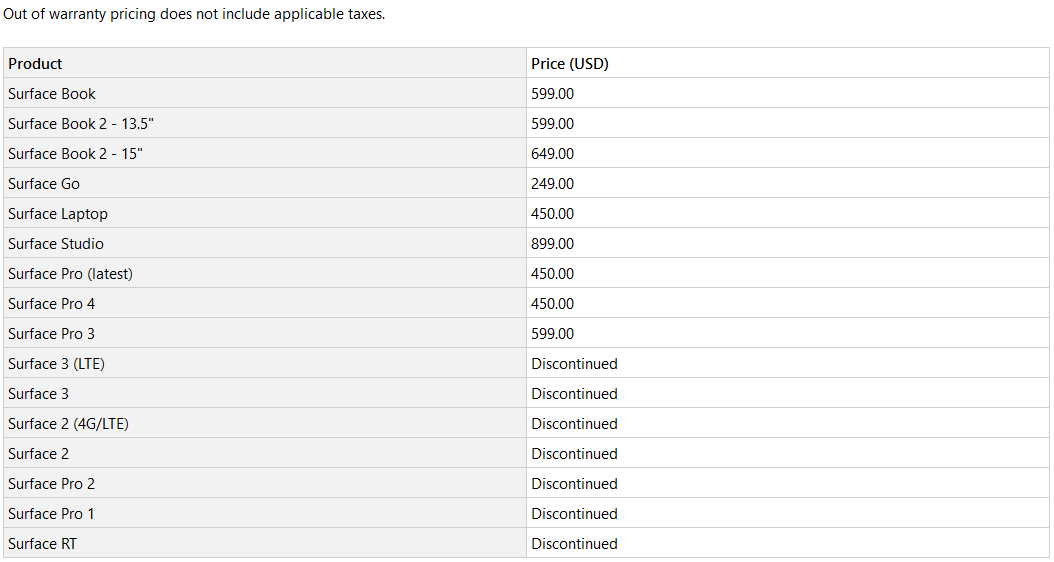The height and width of the screenshot is (562, 1054).
Task: Select the Surface 3 (LTE) row
Action: pos(526,364)
